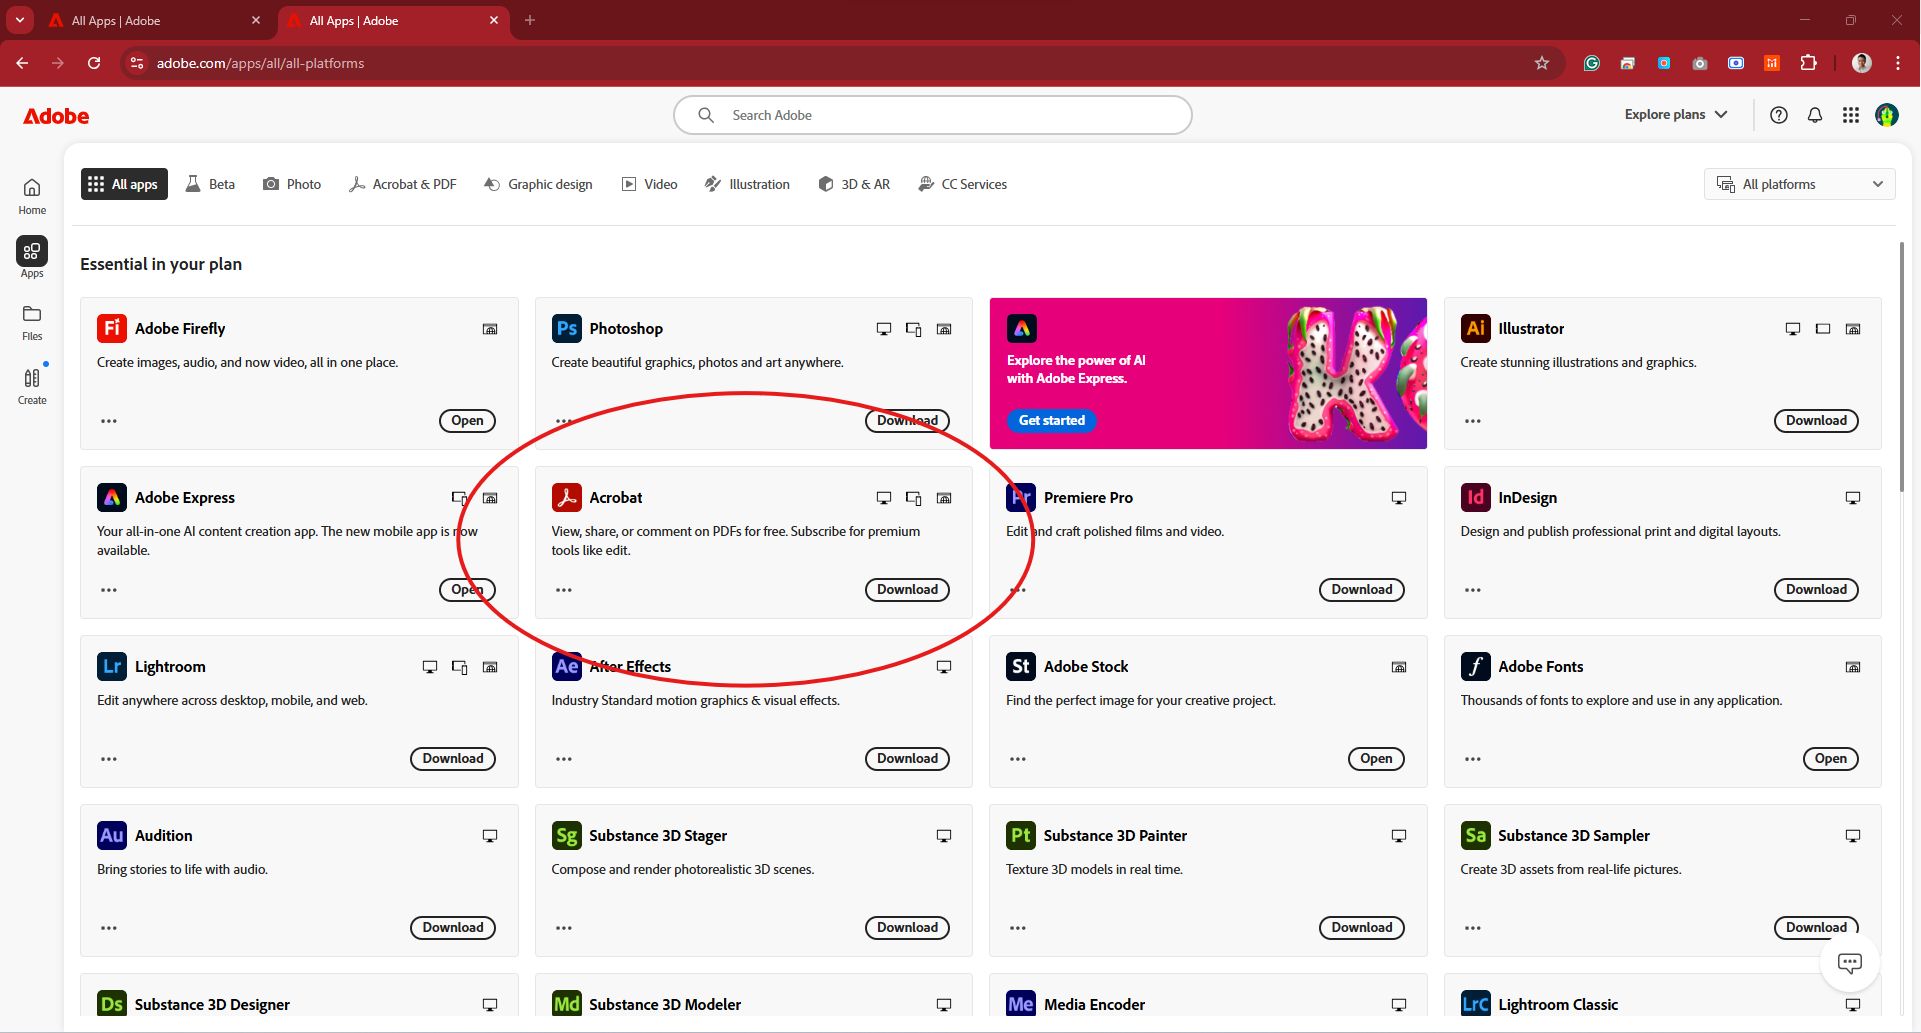This screenshot has height=1033, width=1921.
Task: Open the Help question mark icon
Action: tap(1779, 115)
